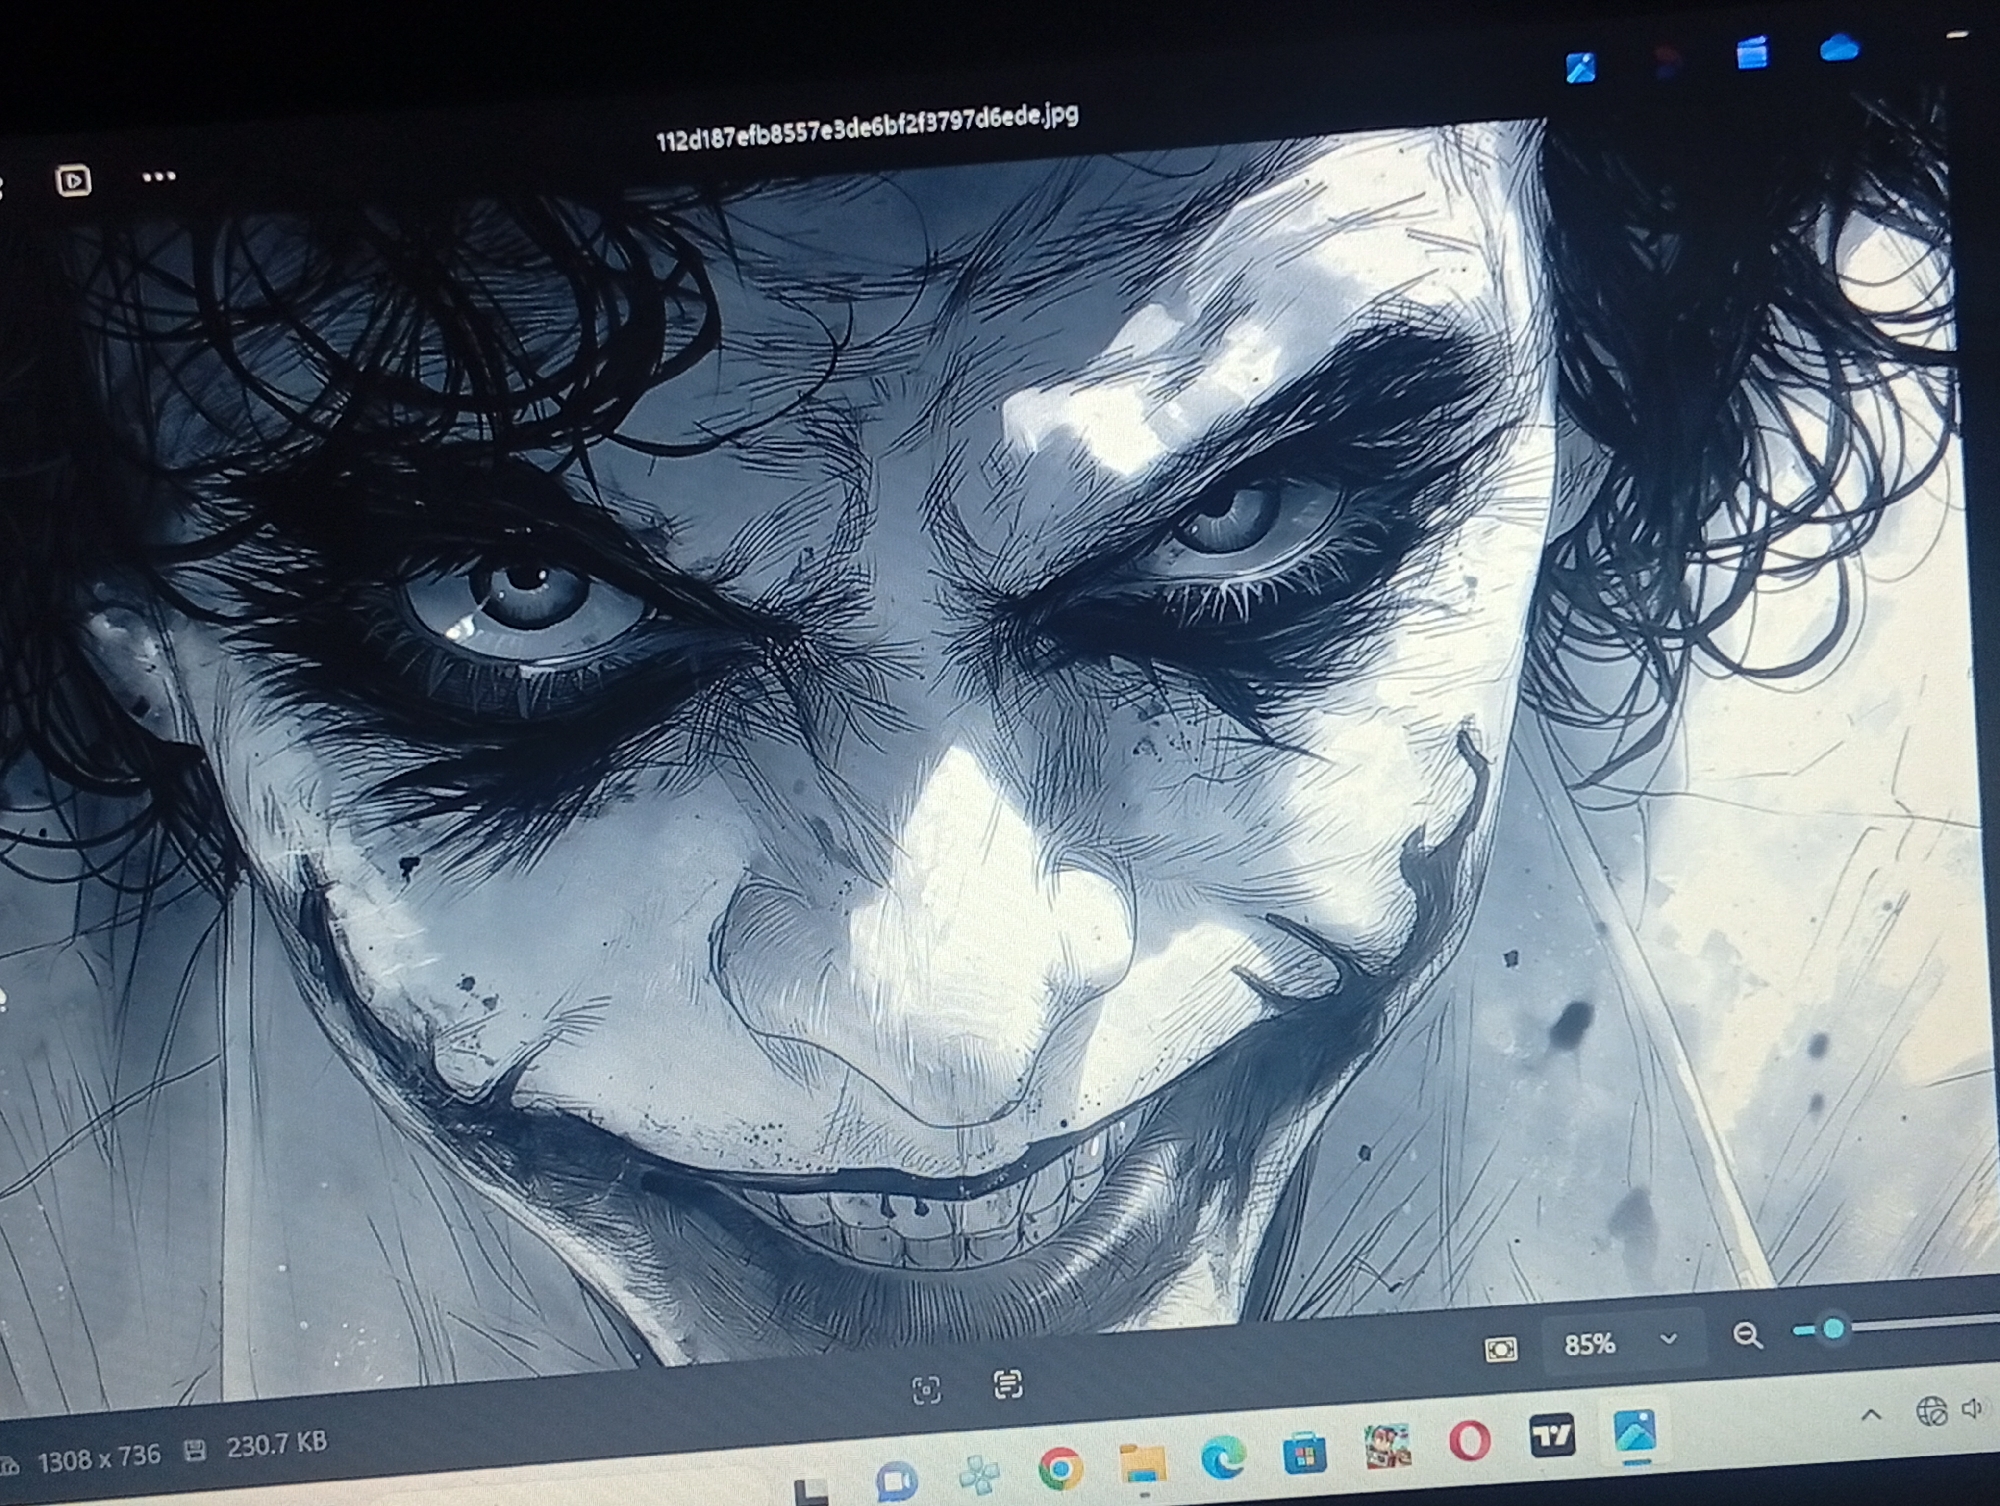Click the image file name in title bar
The width and height of the screenshot is (2000, 1506).
(x=866, y=127)
